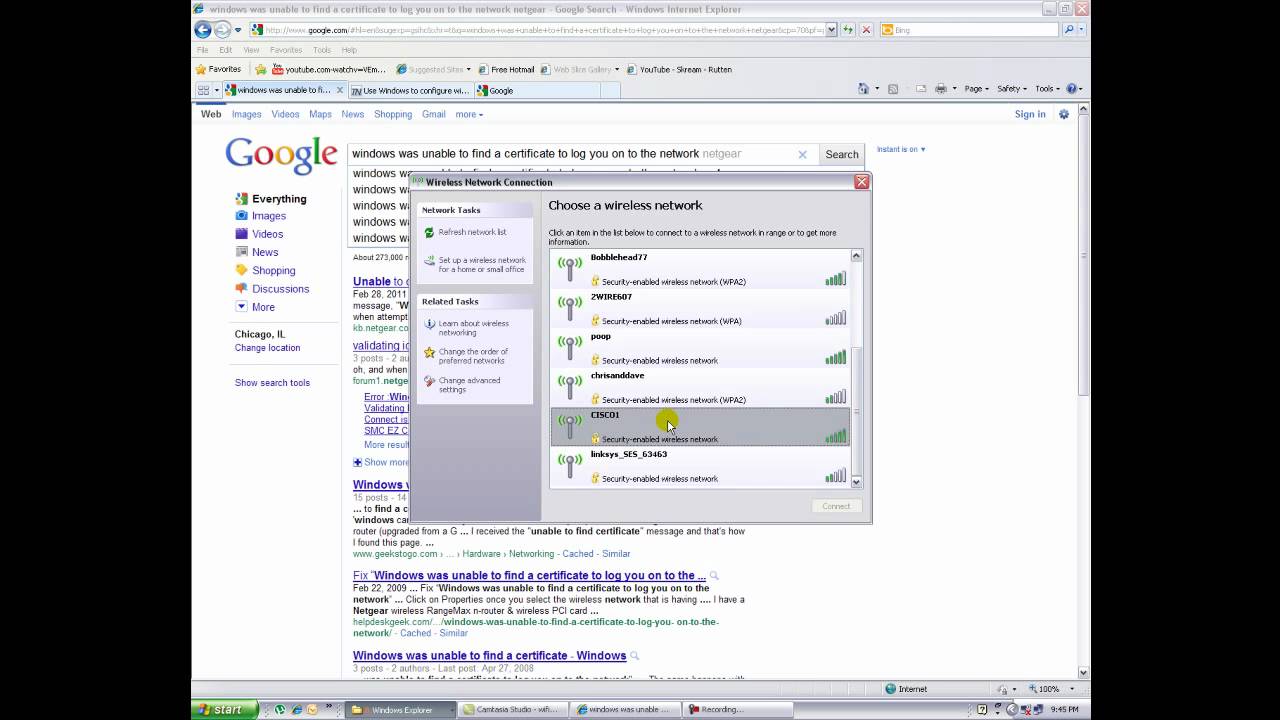
Task: Click the Bing search magnifier icon
Action: click(x=1069, y=30)
